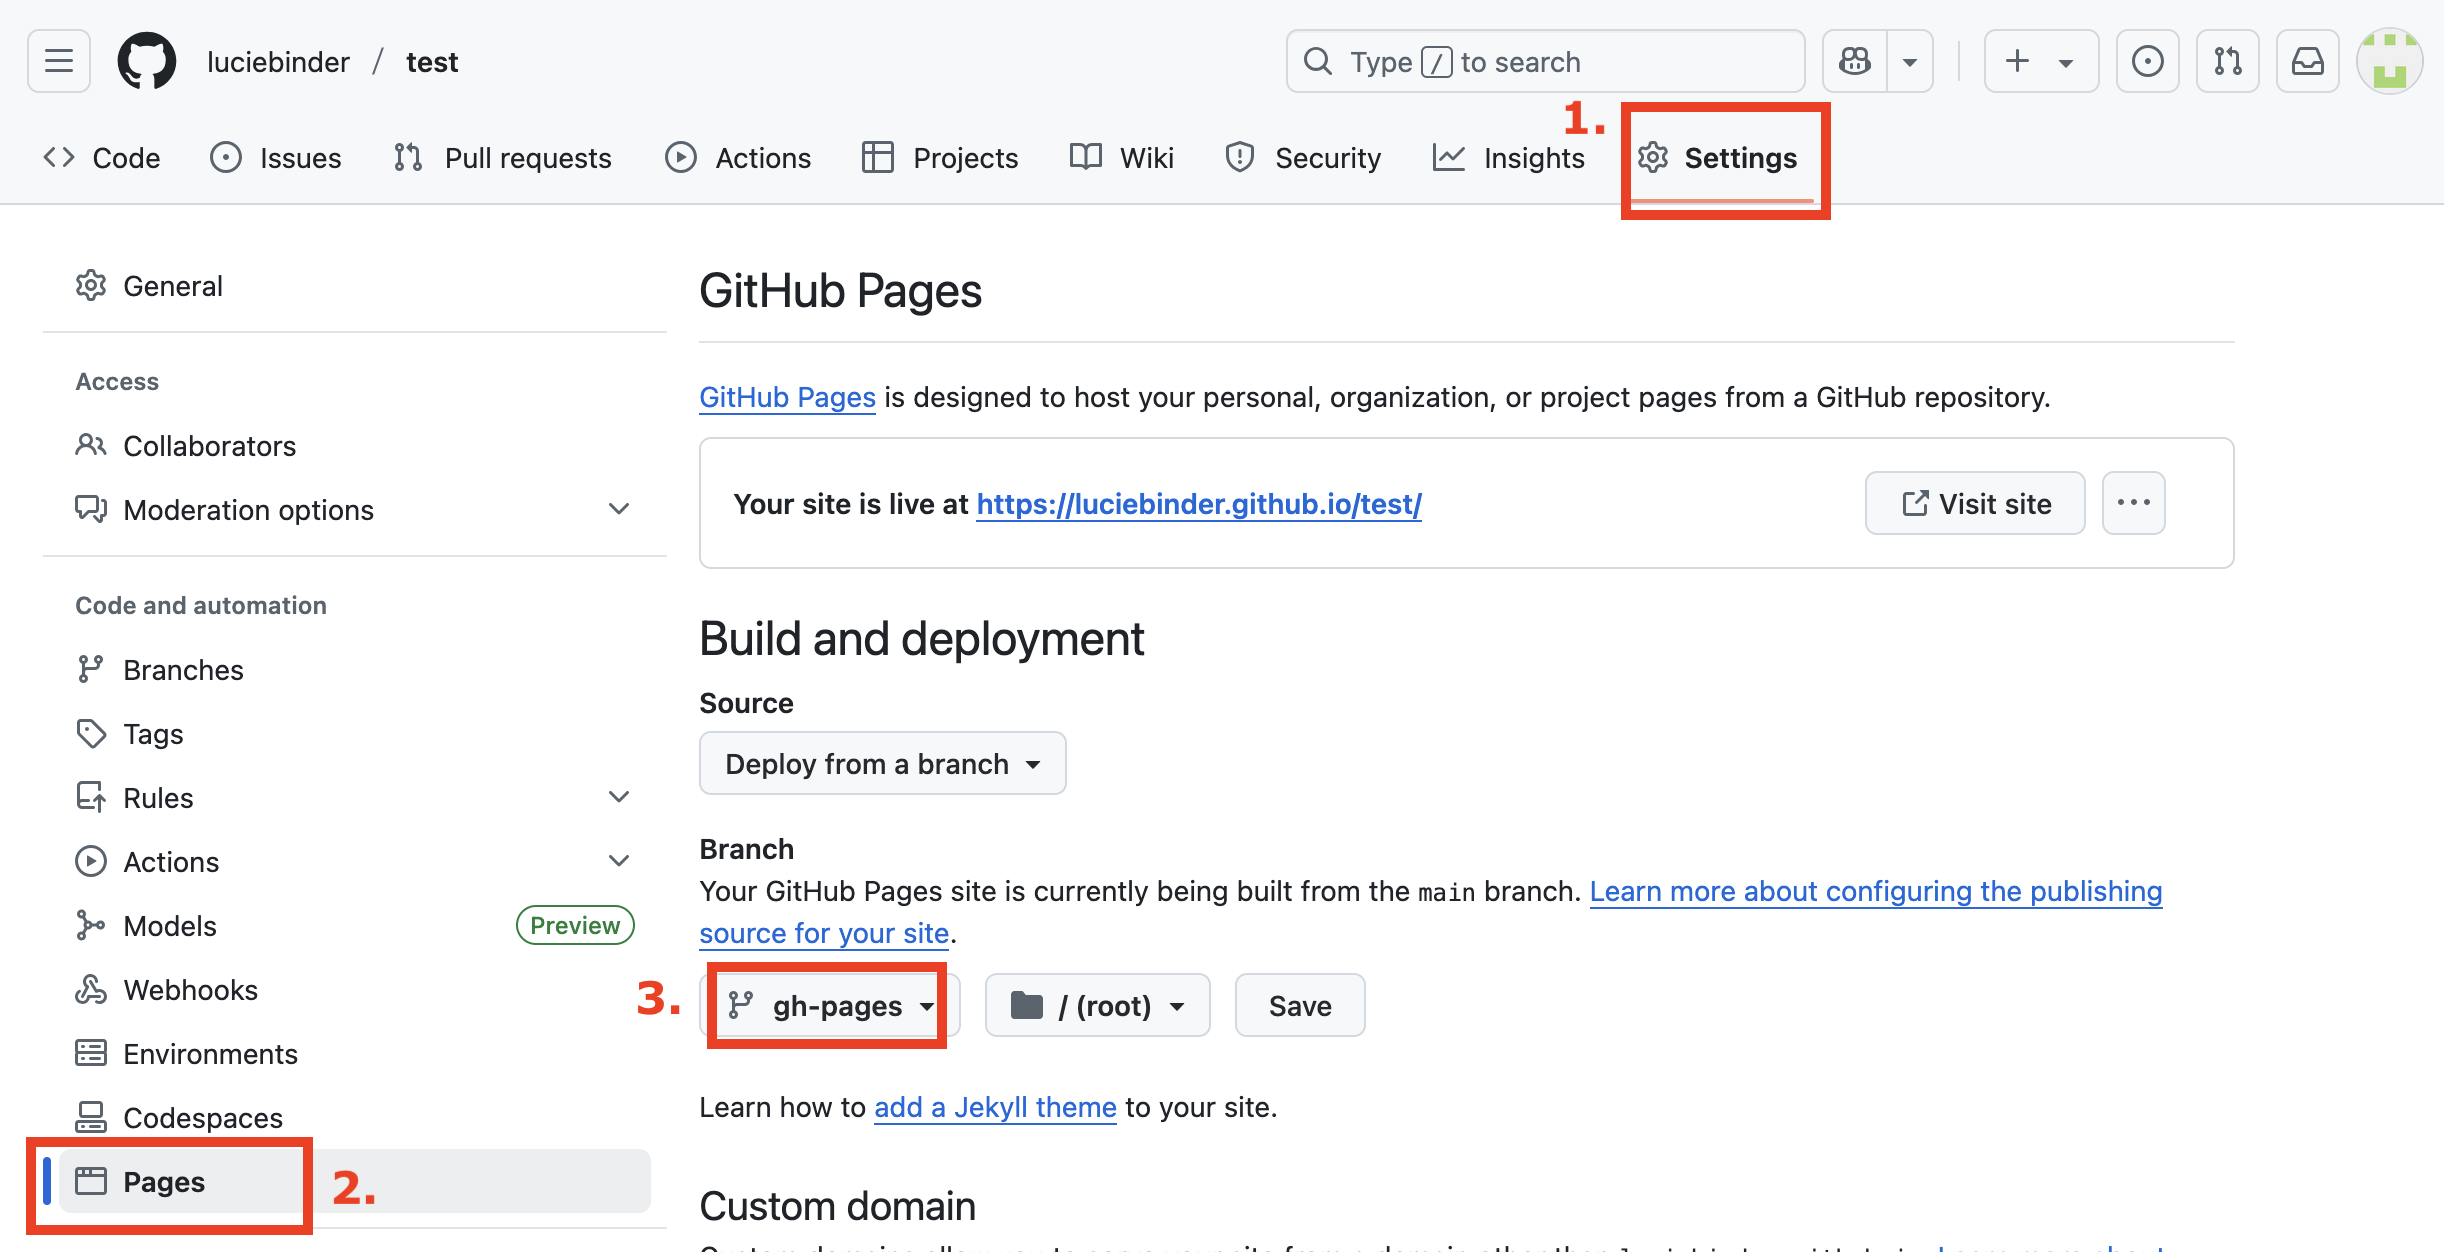Open the add a Jekyll theme link
2444x1252 pixels.
coord(994,1108)
